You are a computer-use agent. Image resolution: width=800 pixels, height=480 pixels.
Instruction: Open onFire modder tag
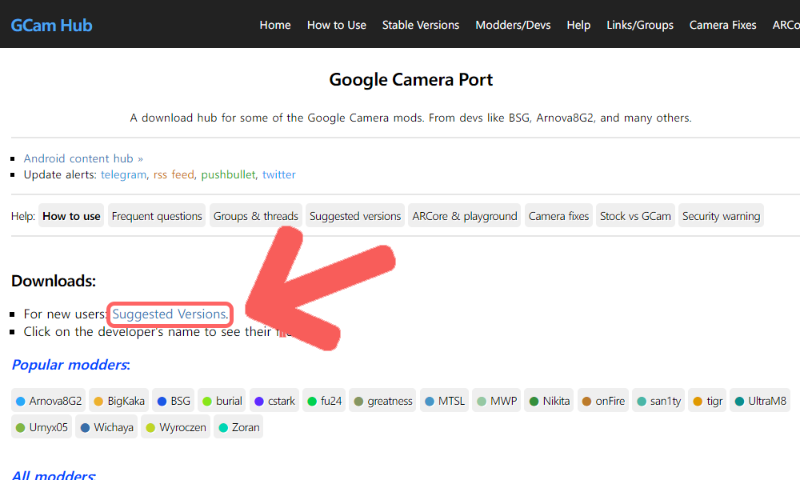[603, 401]
